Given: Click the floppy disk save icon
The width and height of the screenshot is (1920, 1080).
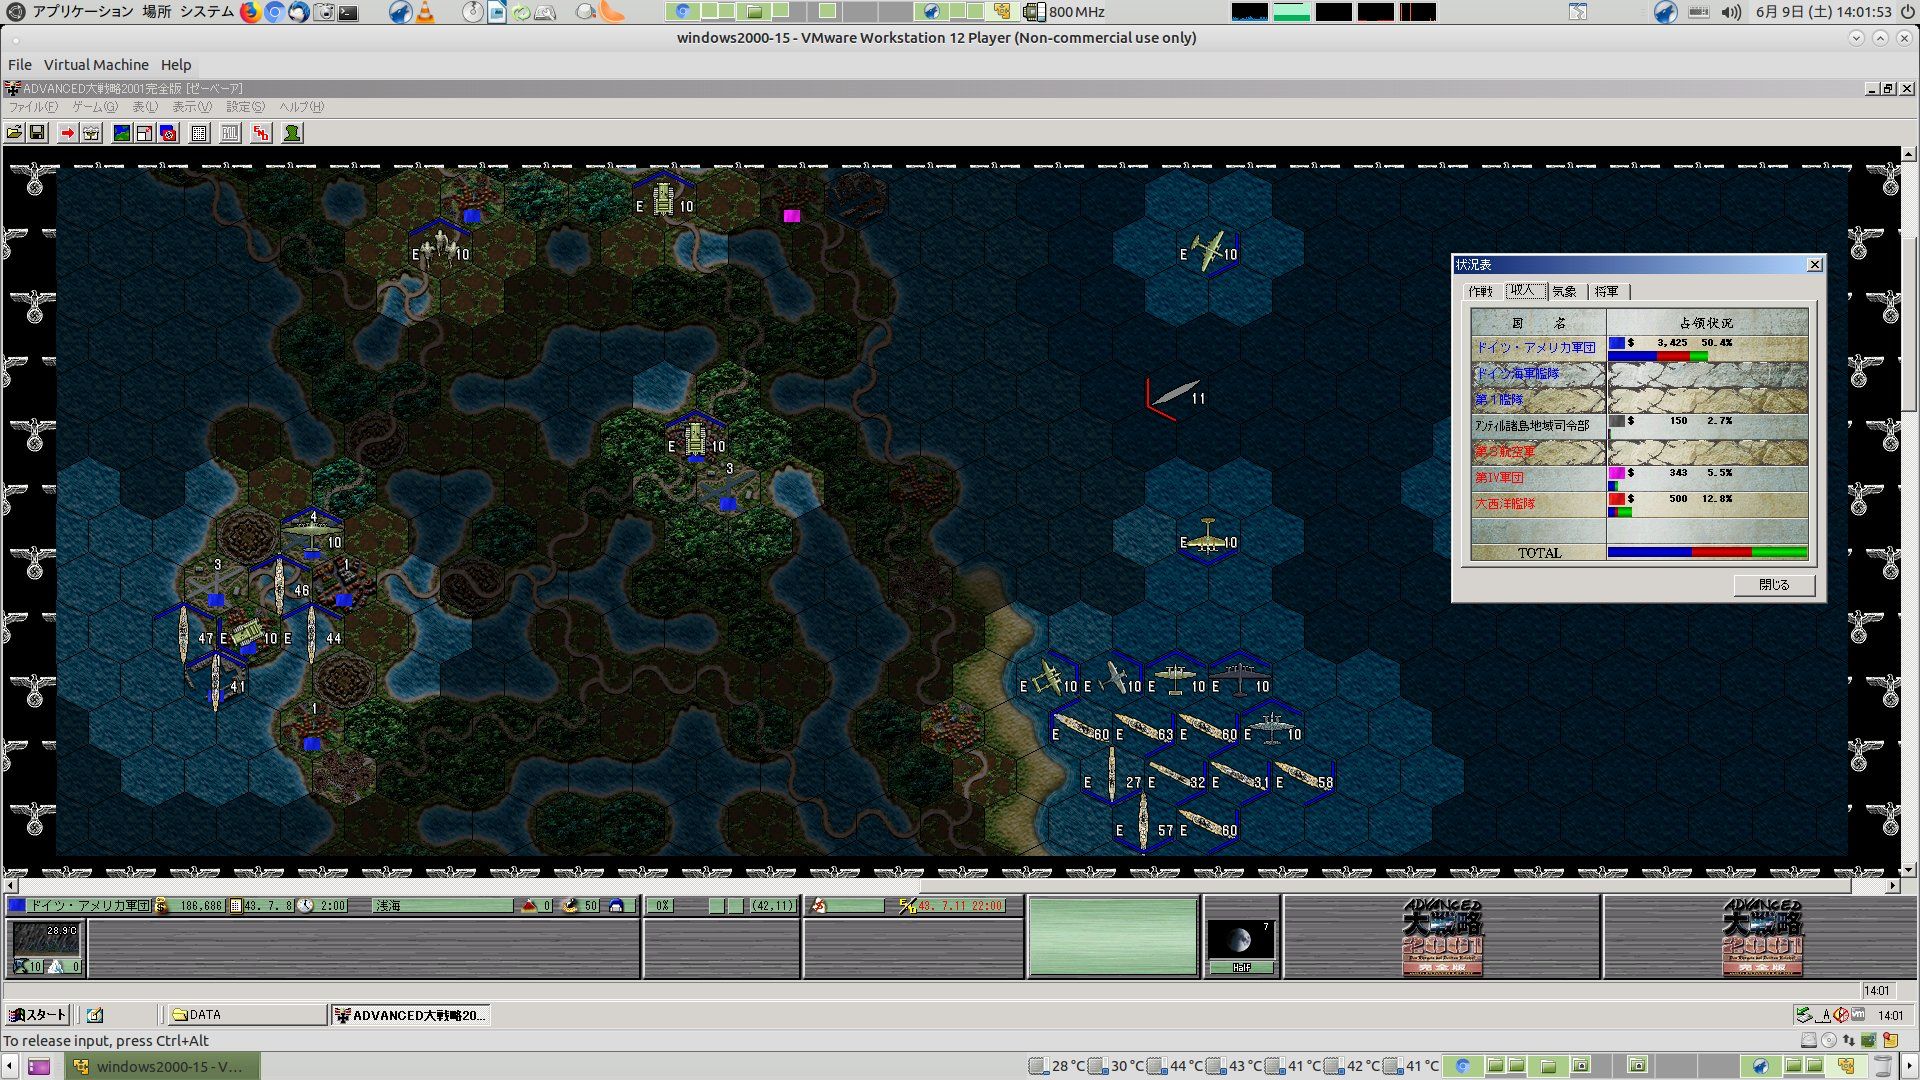Looking at the screenshot, I should point(37,133).
